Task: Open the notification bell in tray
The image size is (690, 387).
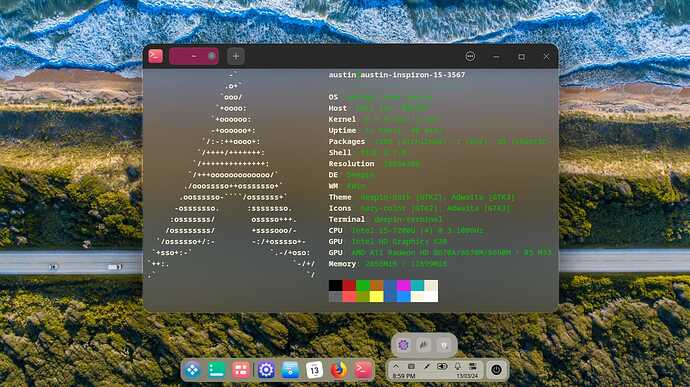Action: 457,366
